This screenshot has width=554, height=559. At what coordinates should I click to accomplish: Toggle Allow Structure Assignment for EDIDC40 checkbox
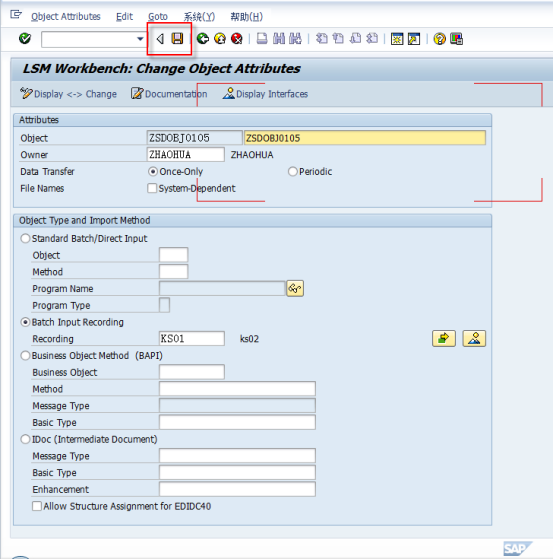37,506
